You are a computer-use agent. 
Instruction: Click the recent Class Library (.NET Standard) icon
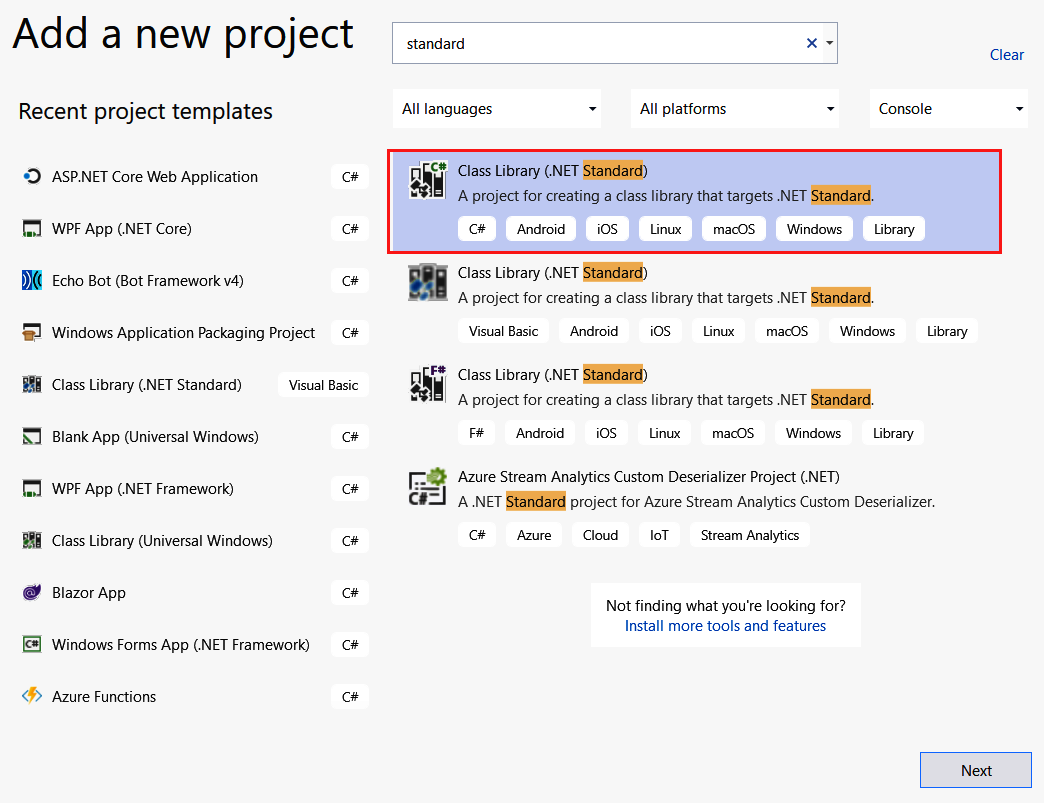point(31,384)
